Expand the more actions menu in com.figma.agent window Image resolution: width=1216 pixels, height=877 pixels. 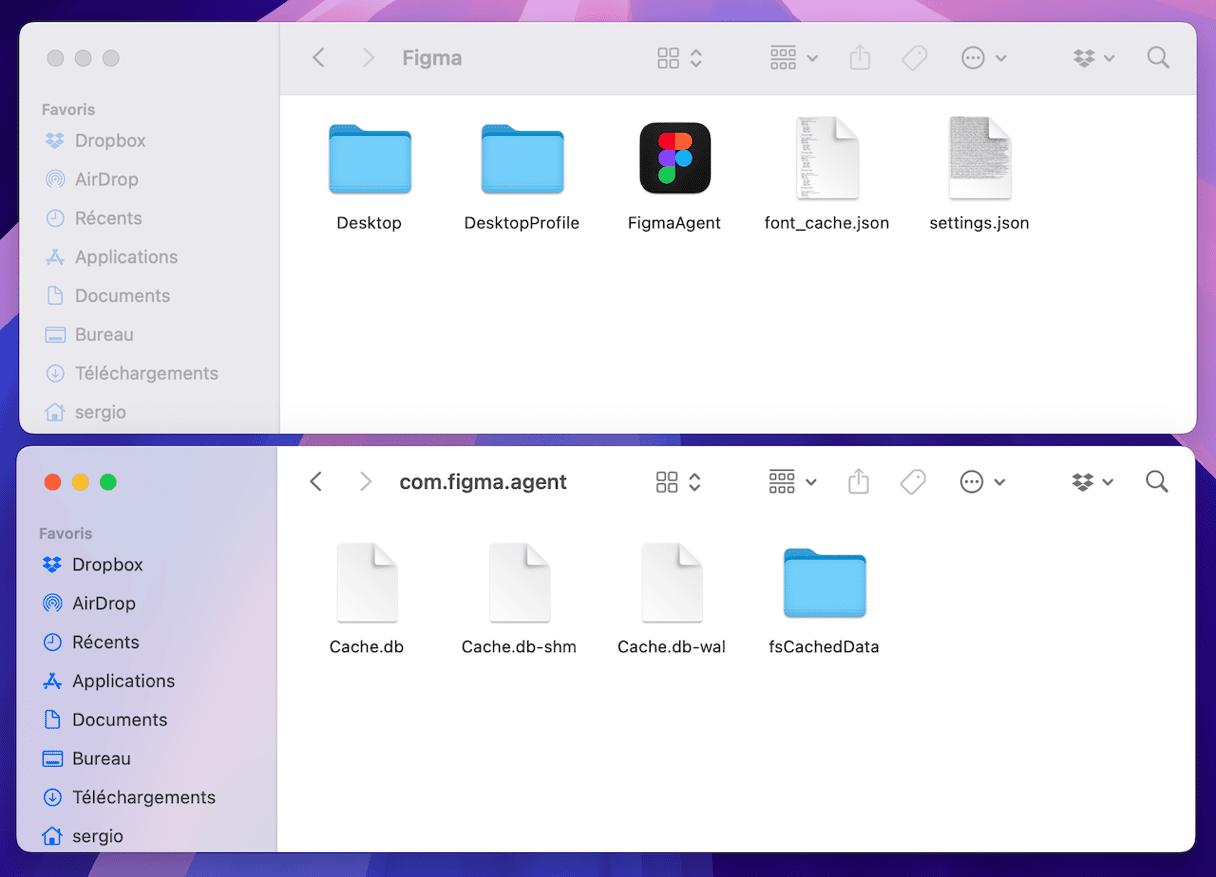click(x=982, y=482)
